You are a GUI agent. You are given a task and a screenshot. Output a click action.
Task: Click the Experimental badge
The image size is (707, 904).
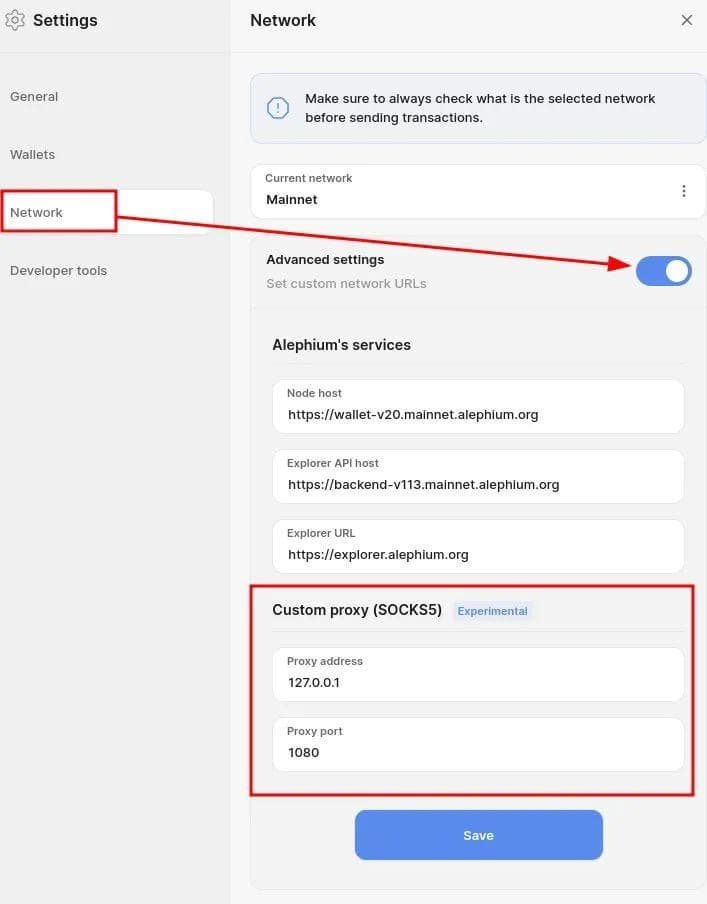pos(492,611)
